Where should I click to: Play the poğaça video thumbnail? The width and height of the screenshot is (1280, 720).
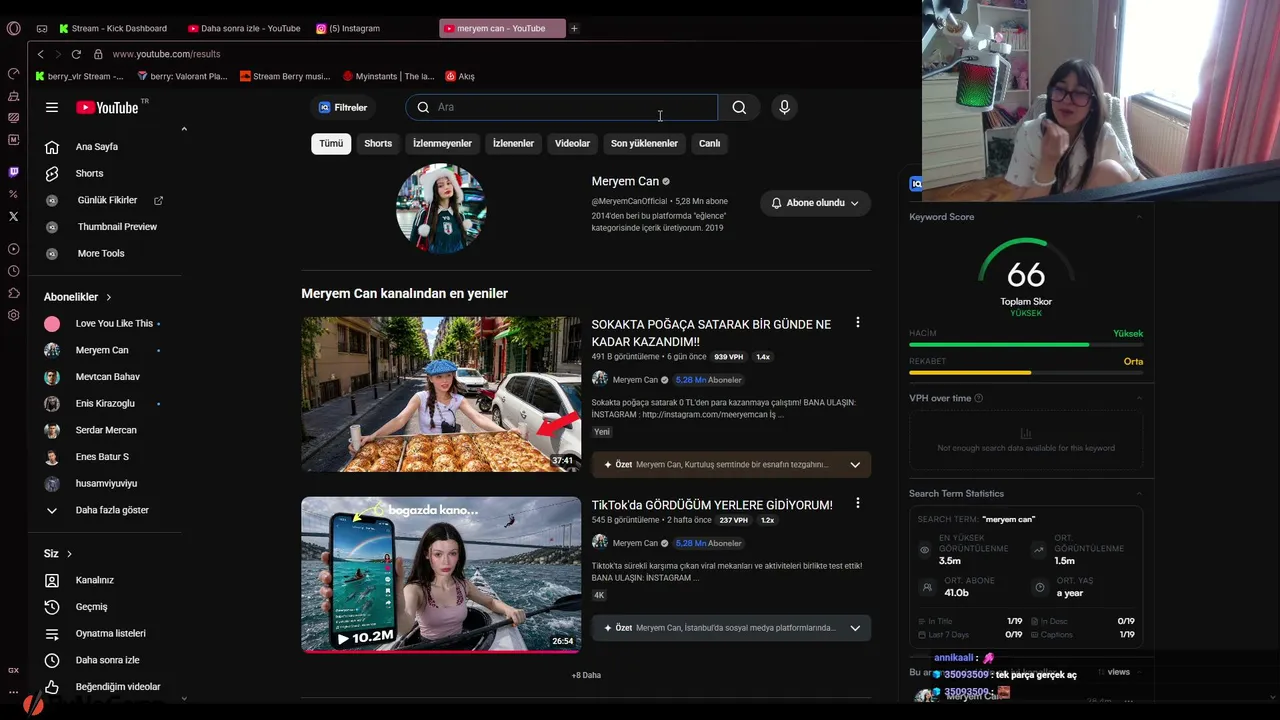(x=441, y=394)
